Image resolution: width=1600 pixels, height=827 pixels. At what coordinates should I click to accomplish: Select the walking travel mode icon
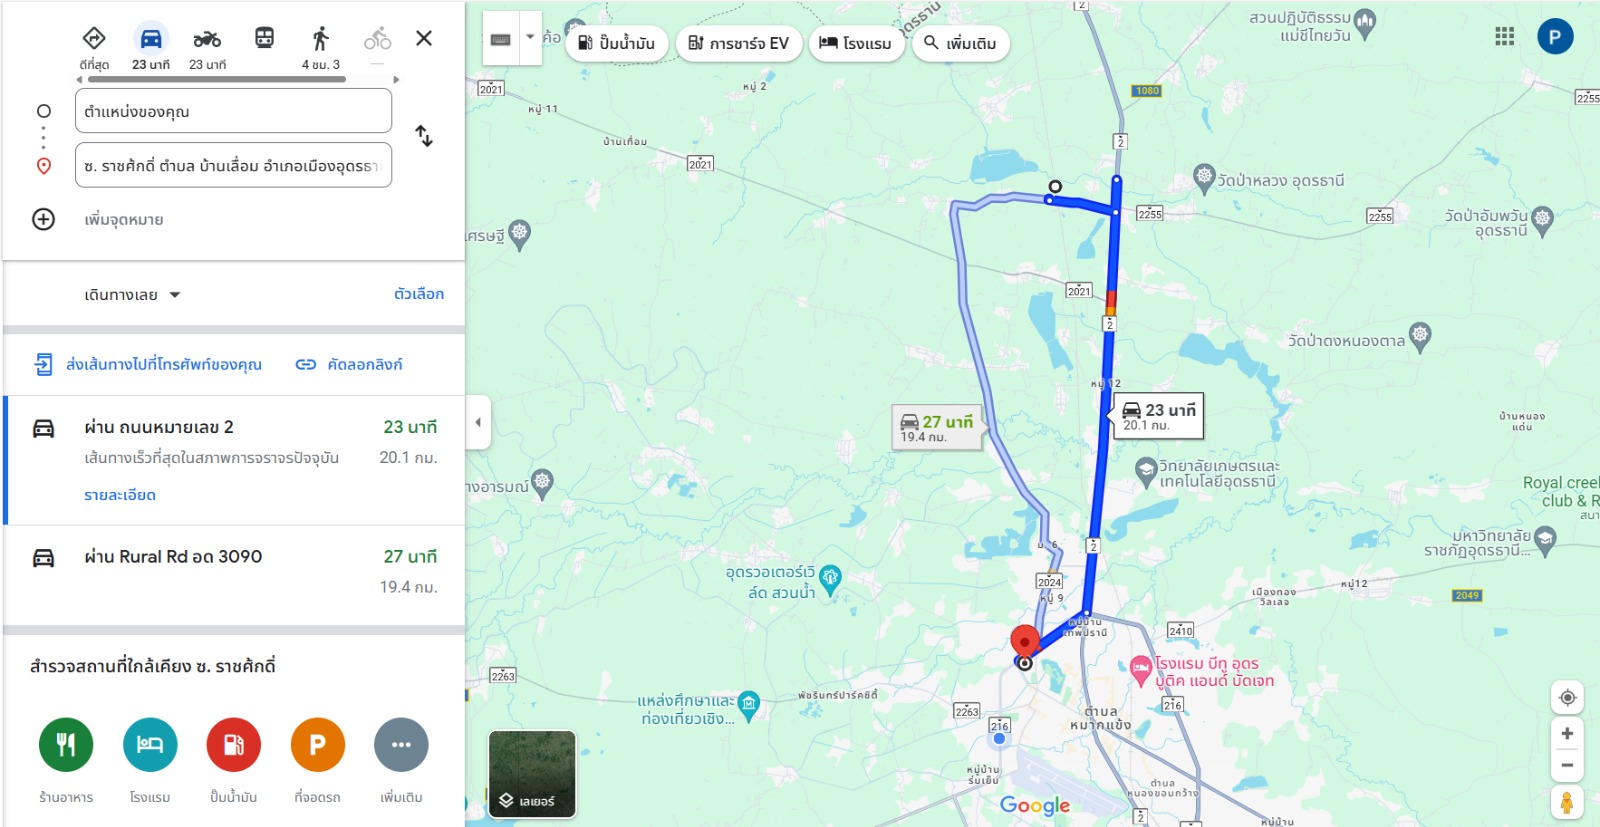point(320,39)
